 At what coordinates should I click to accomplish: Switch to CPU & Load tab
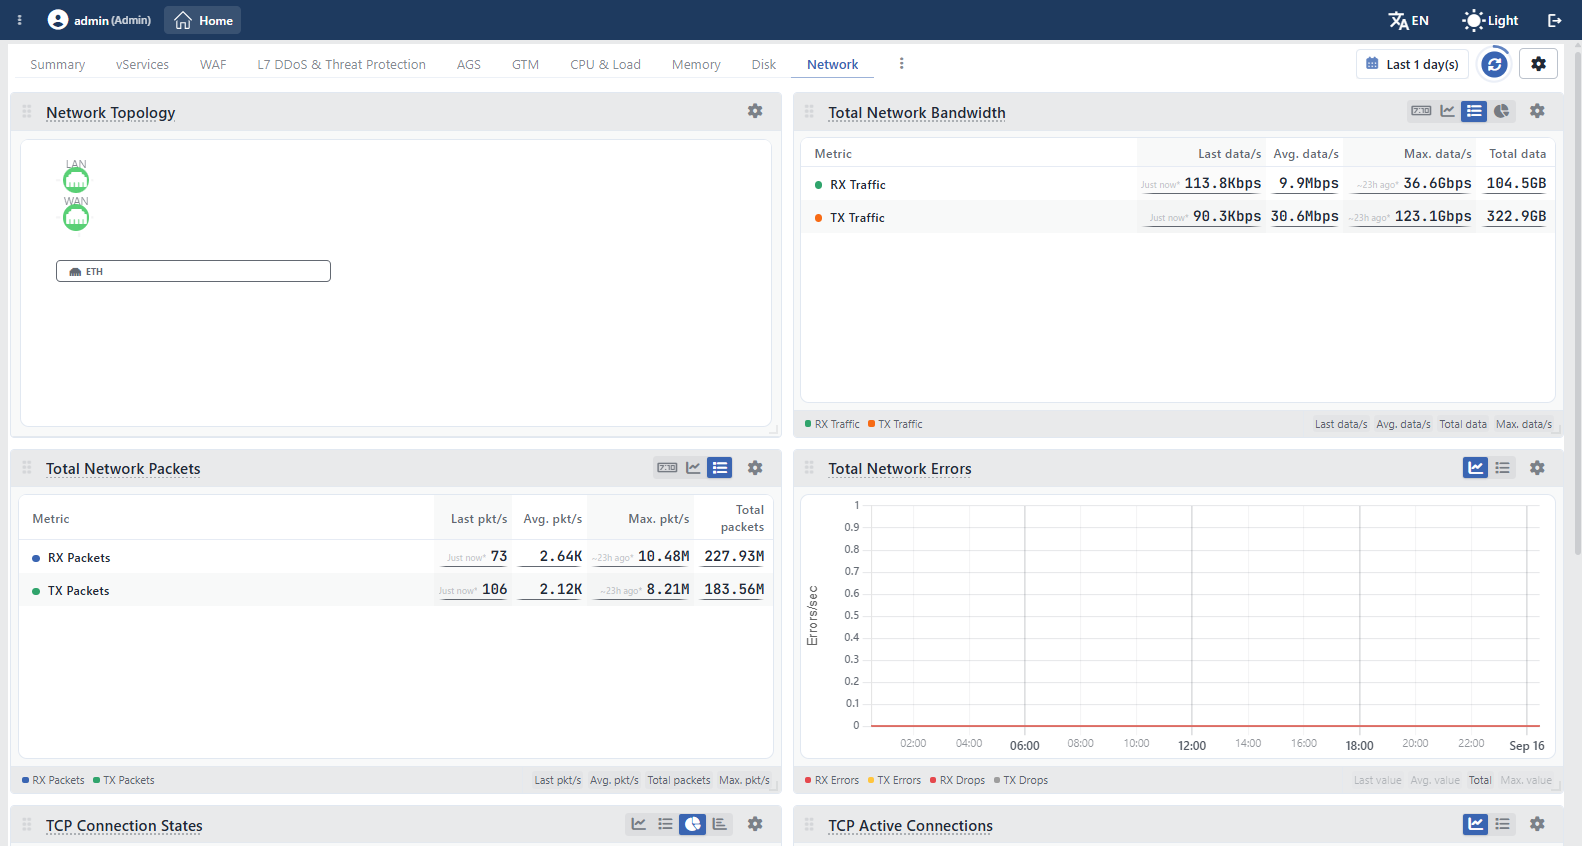pos(605,64)
